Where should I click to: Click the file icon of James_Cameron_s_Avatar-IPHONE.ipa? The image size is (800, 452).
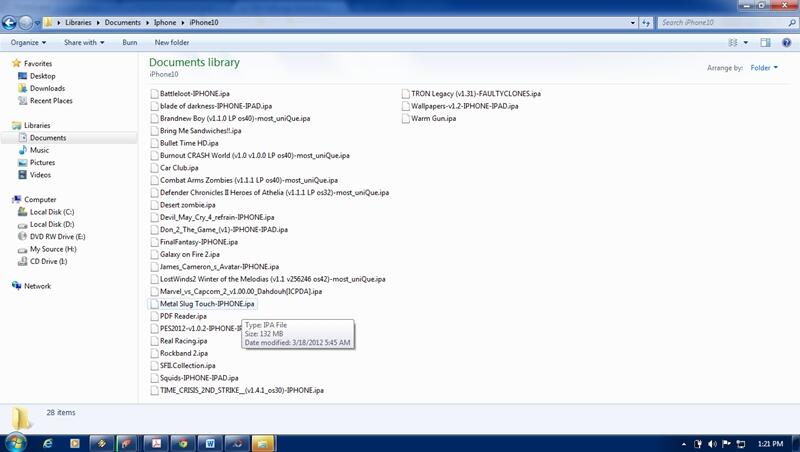[155, 267]
